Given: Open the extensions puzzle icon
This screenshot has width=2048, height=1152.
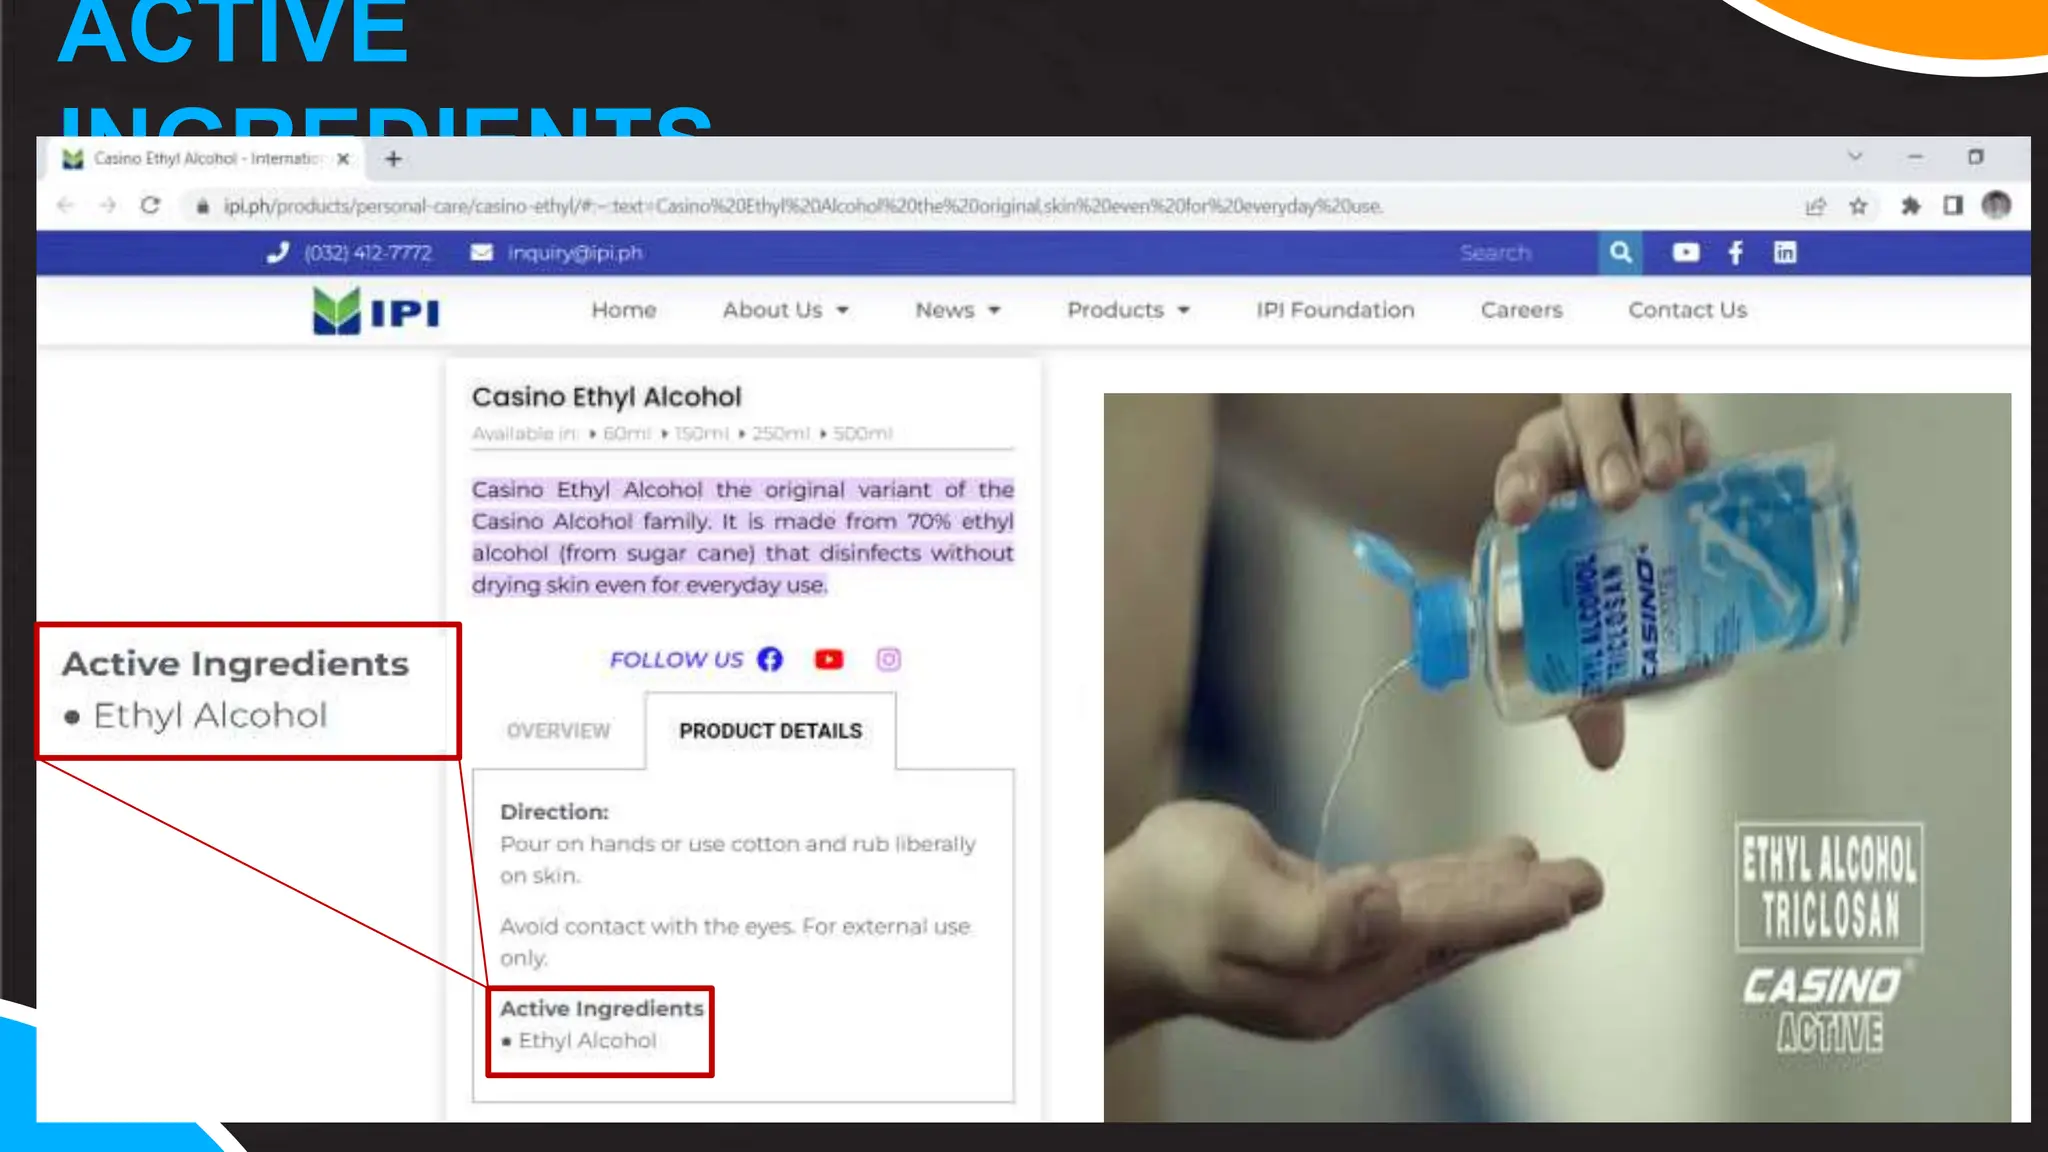Looking at the screenshot, I should click(1910, 206).
